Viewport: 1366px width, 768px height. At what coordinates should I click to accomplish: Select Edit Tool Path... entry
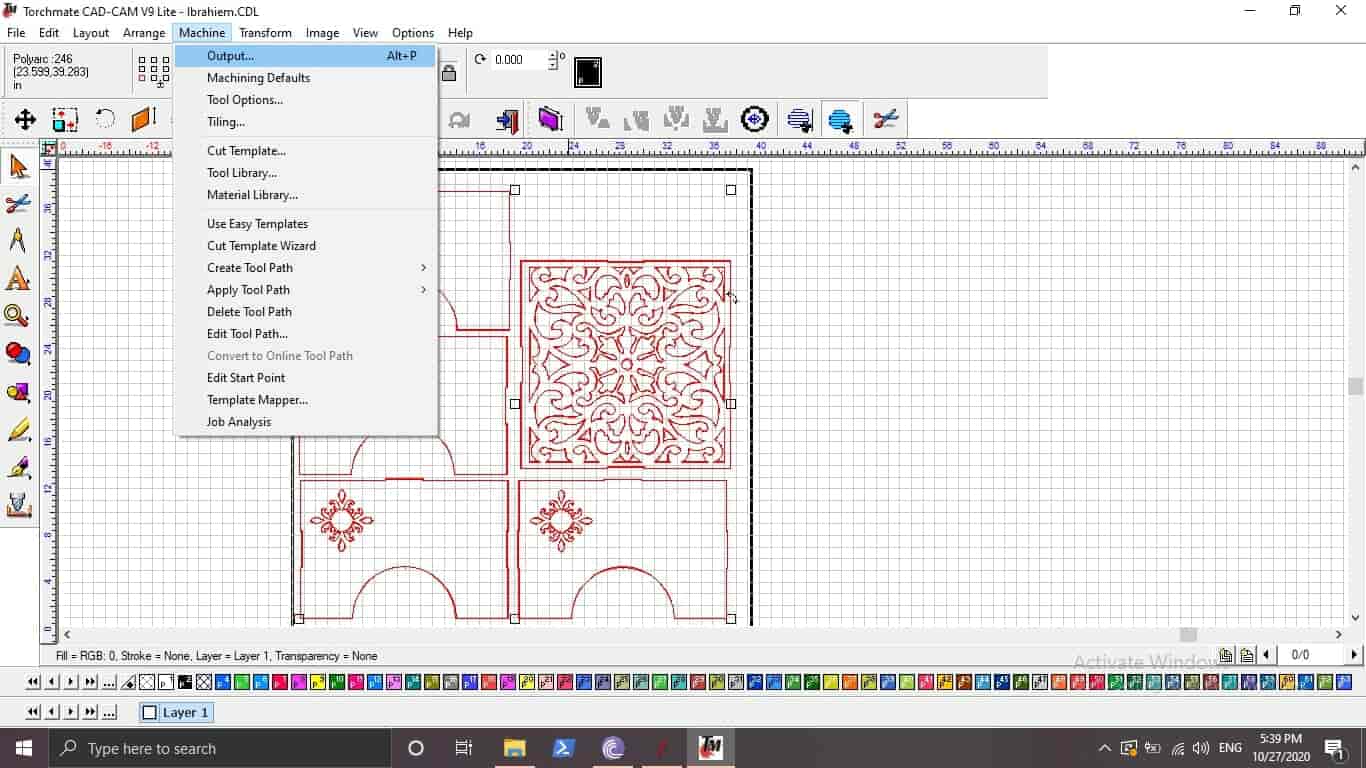point(305,334)
